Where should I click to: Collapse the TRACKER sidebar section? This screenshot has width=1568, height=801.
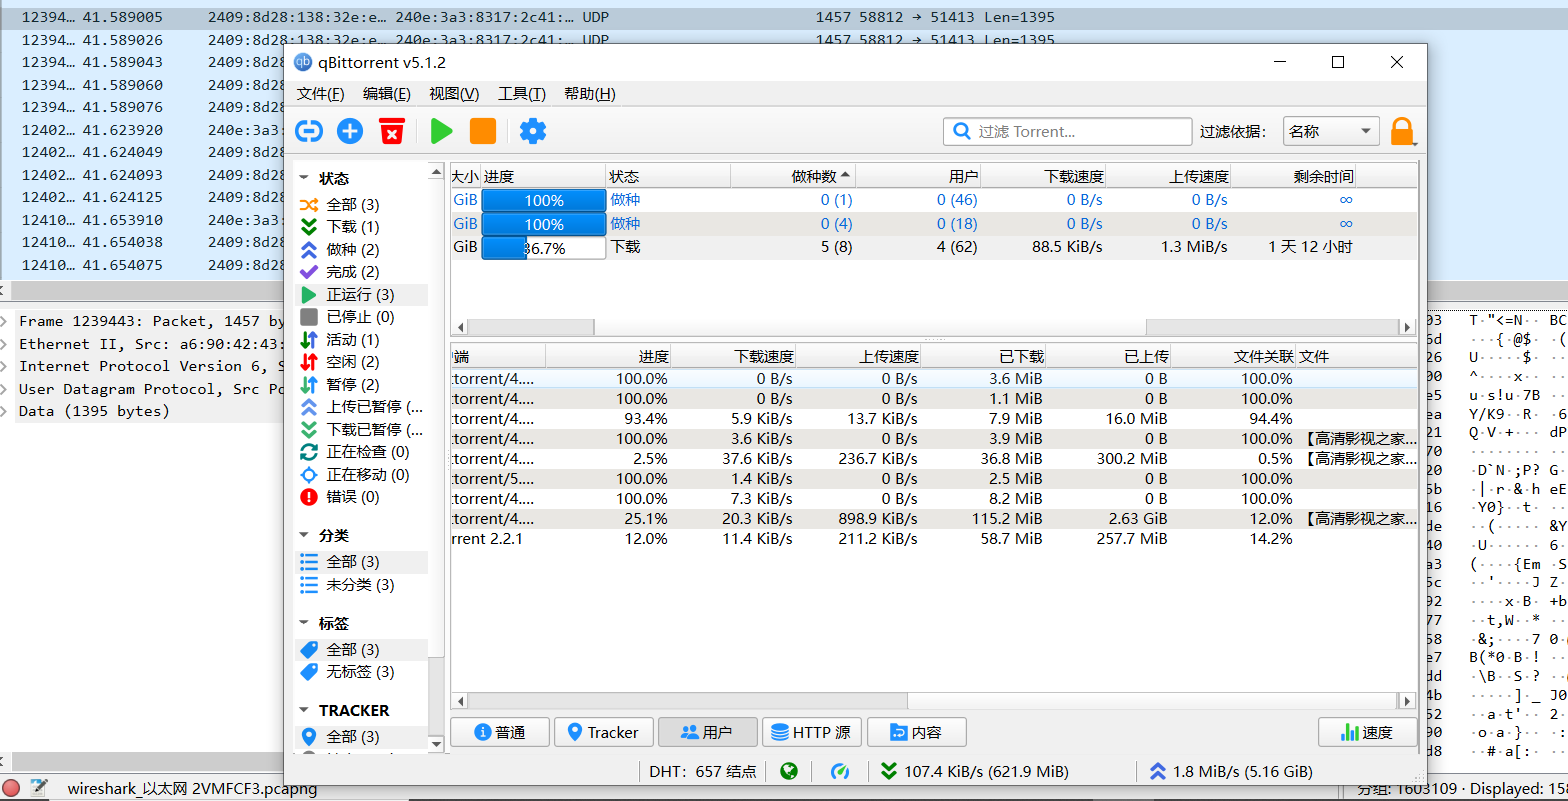pyautogui.click(x=304, y=710)
